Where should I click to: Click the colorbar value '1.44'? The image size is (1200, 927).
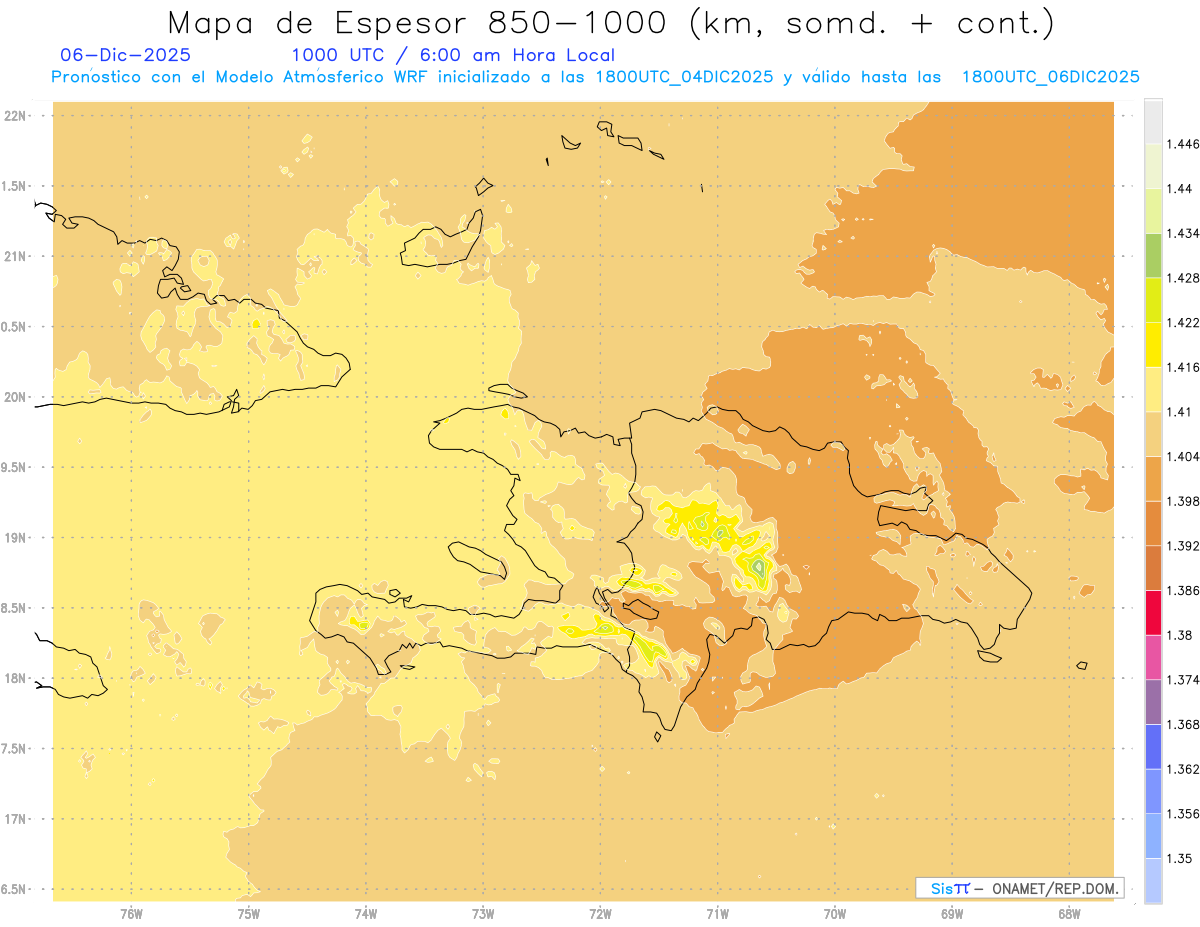[x=1181, y=188]
